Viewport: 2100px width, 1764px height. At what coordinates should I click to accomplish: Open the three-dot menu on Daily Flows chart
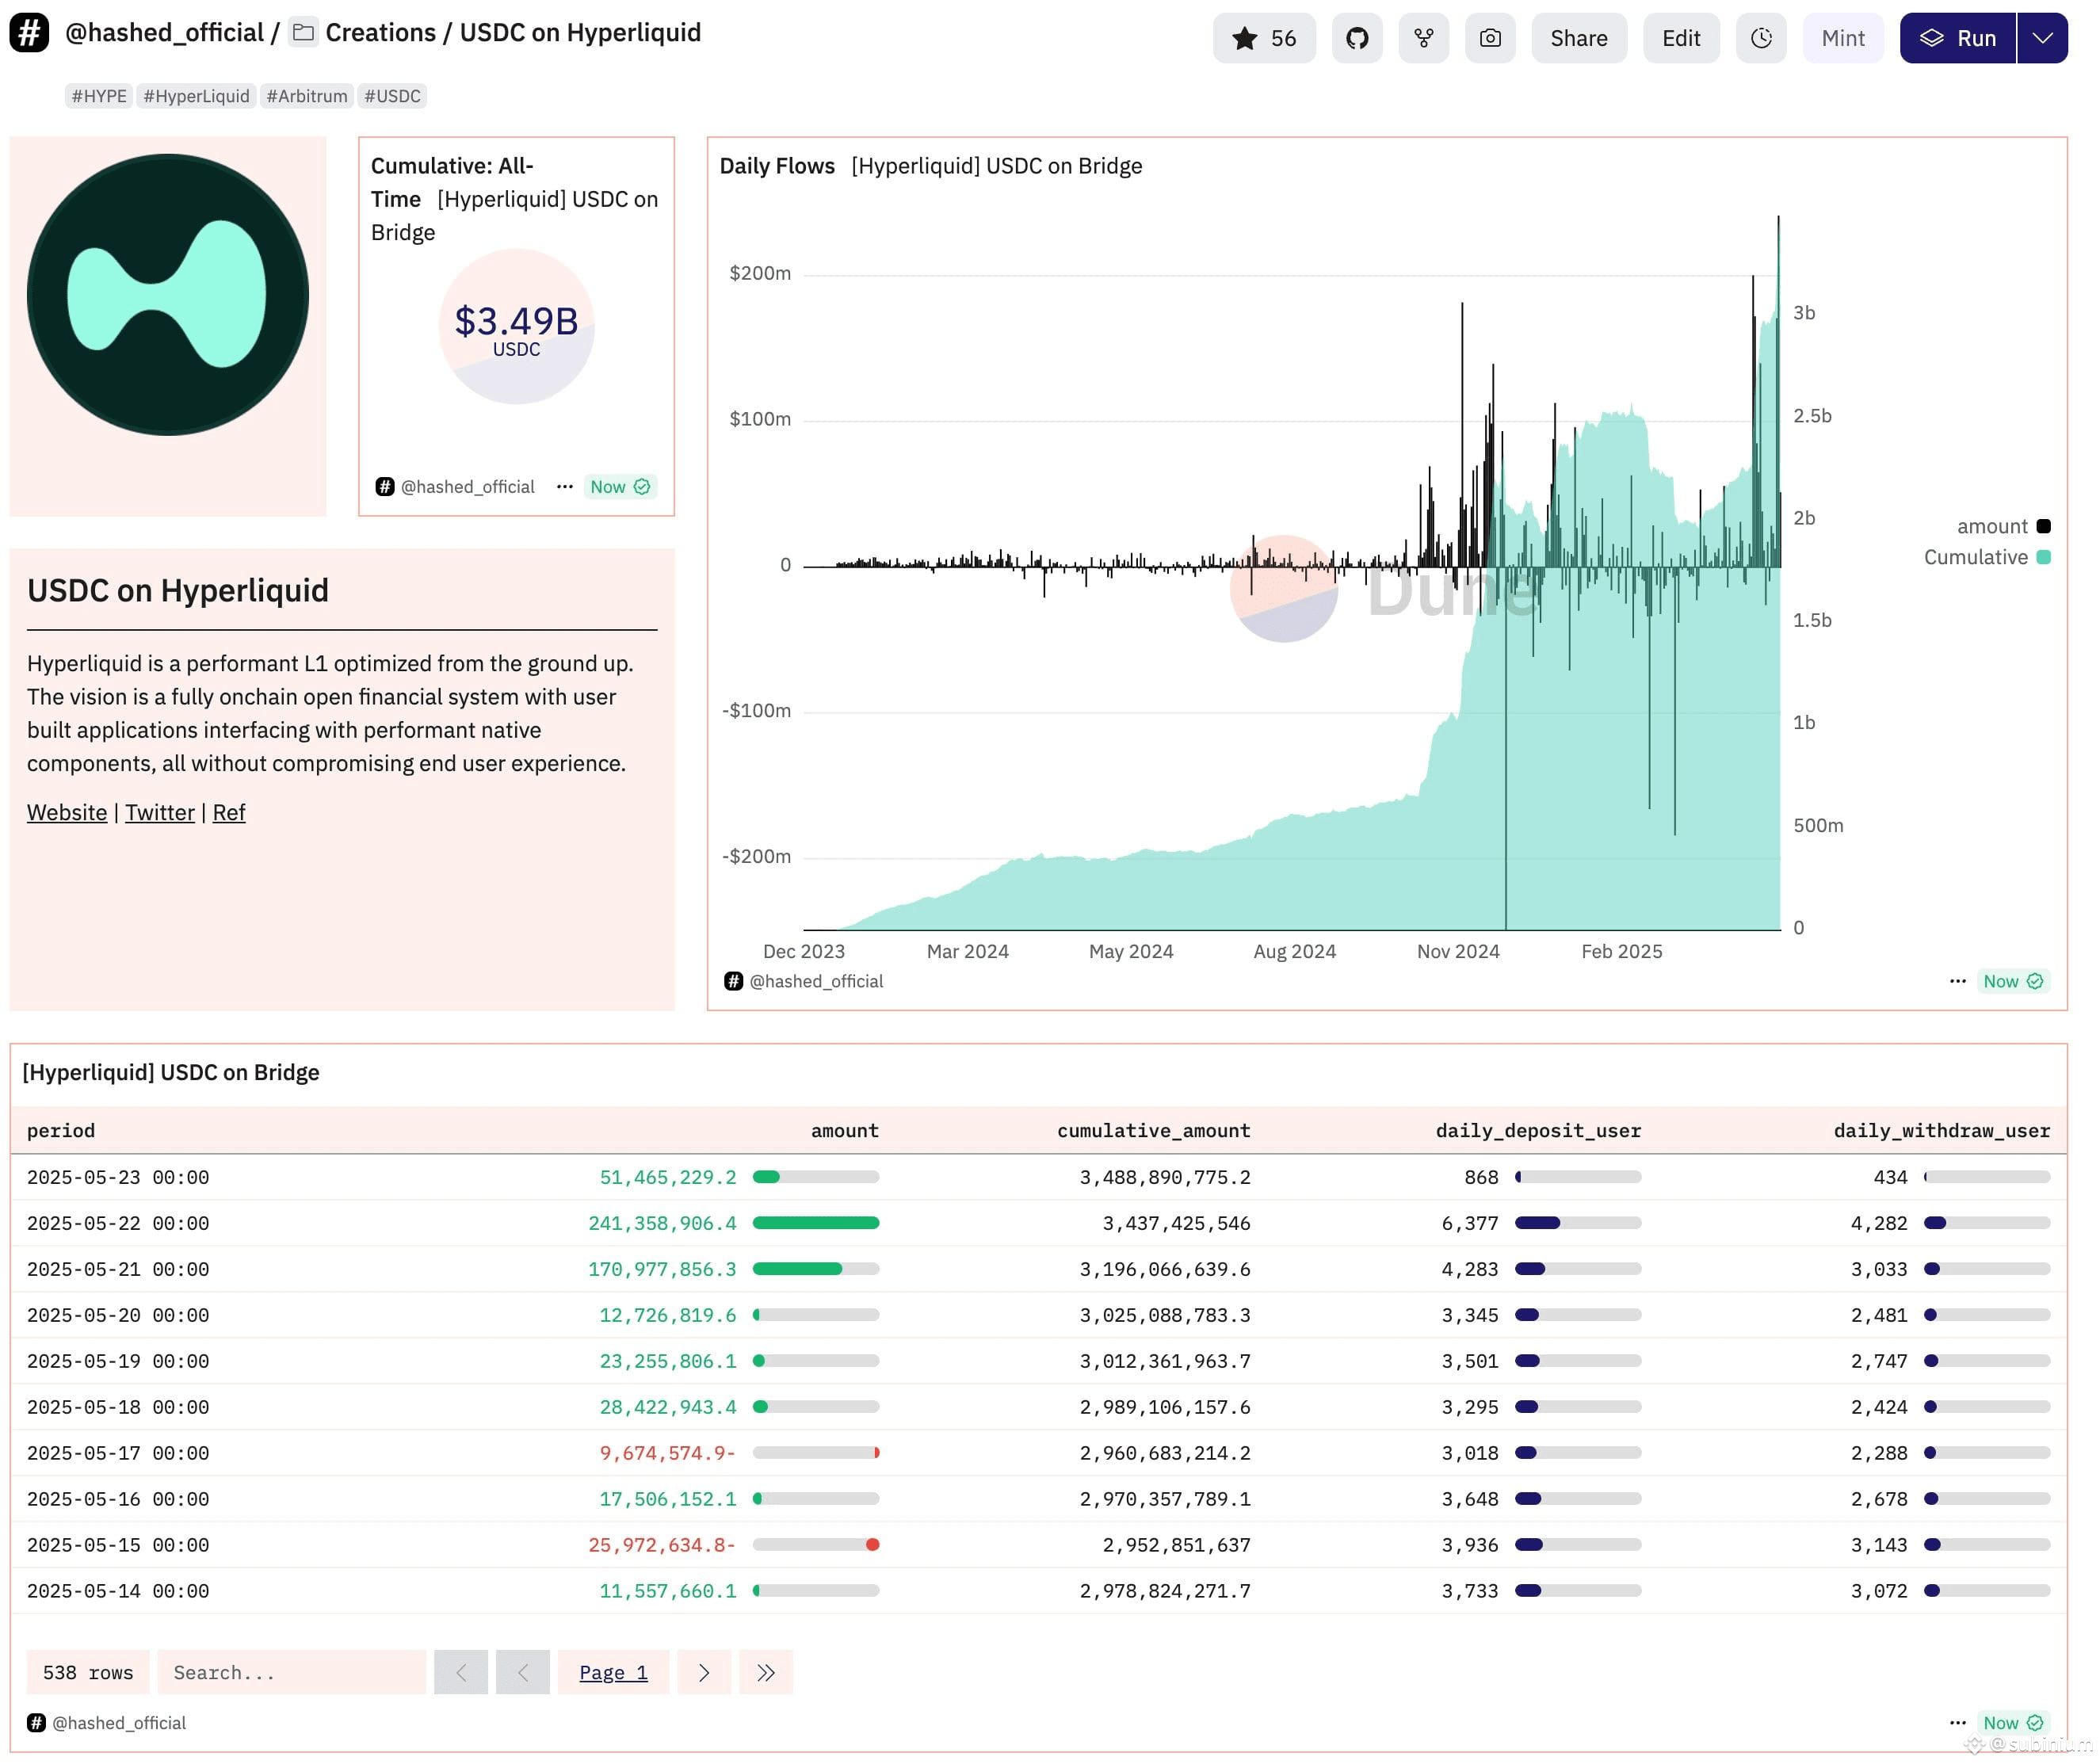(x=1958, y=981)
